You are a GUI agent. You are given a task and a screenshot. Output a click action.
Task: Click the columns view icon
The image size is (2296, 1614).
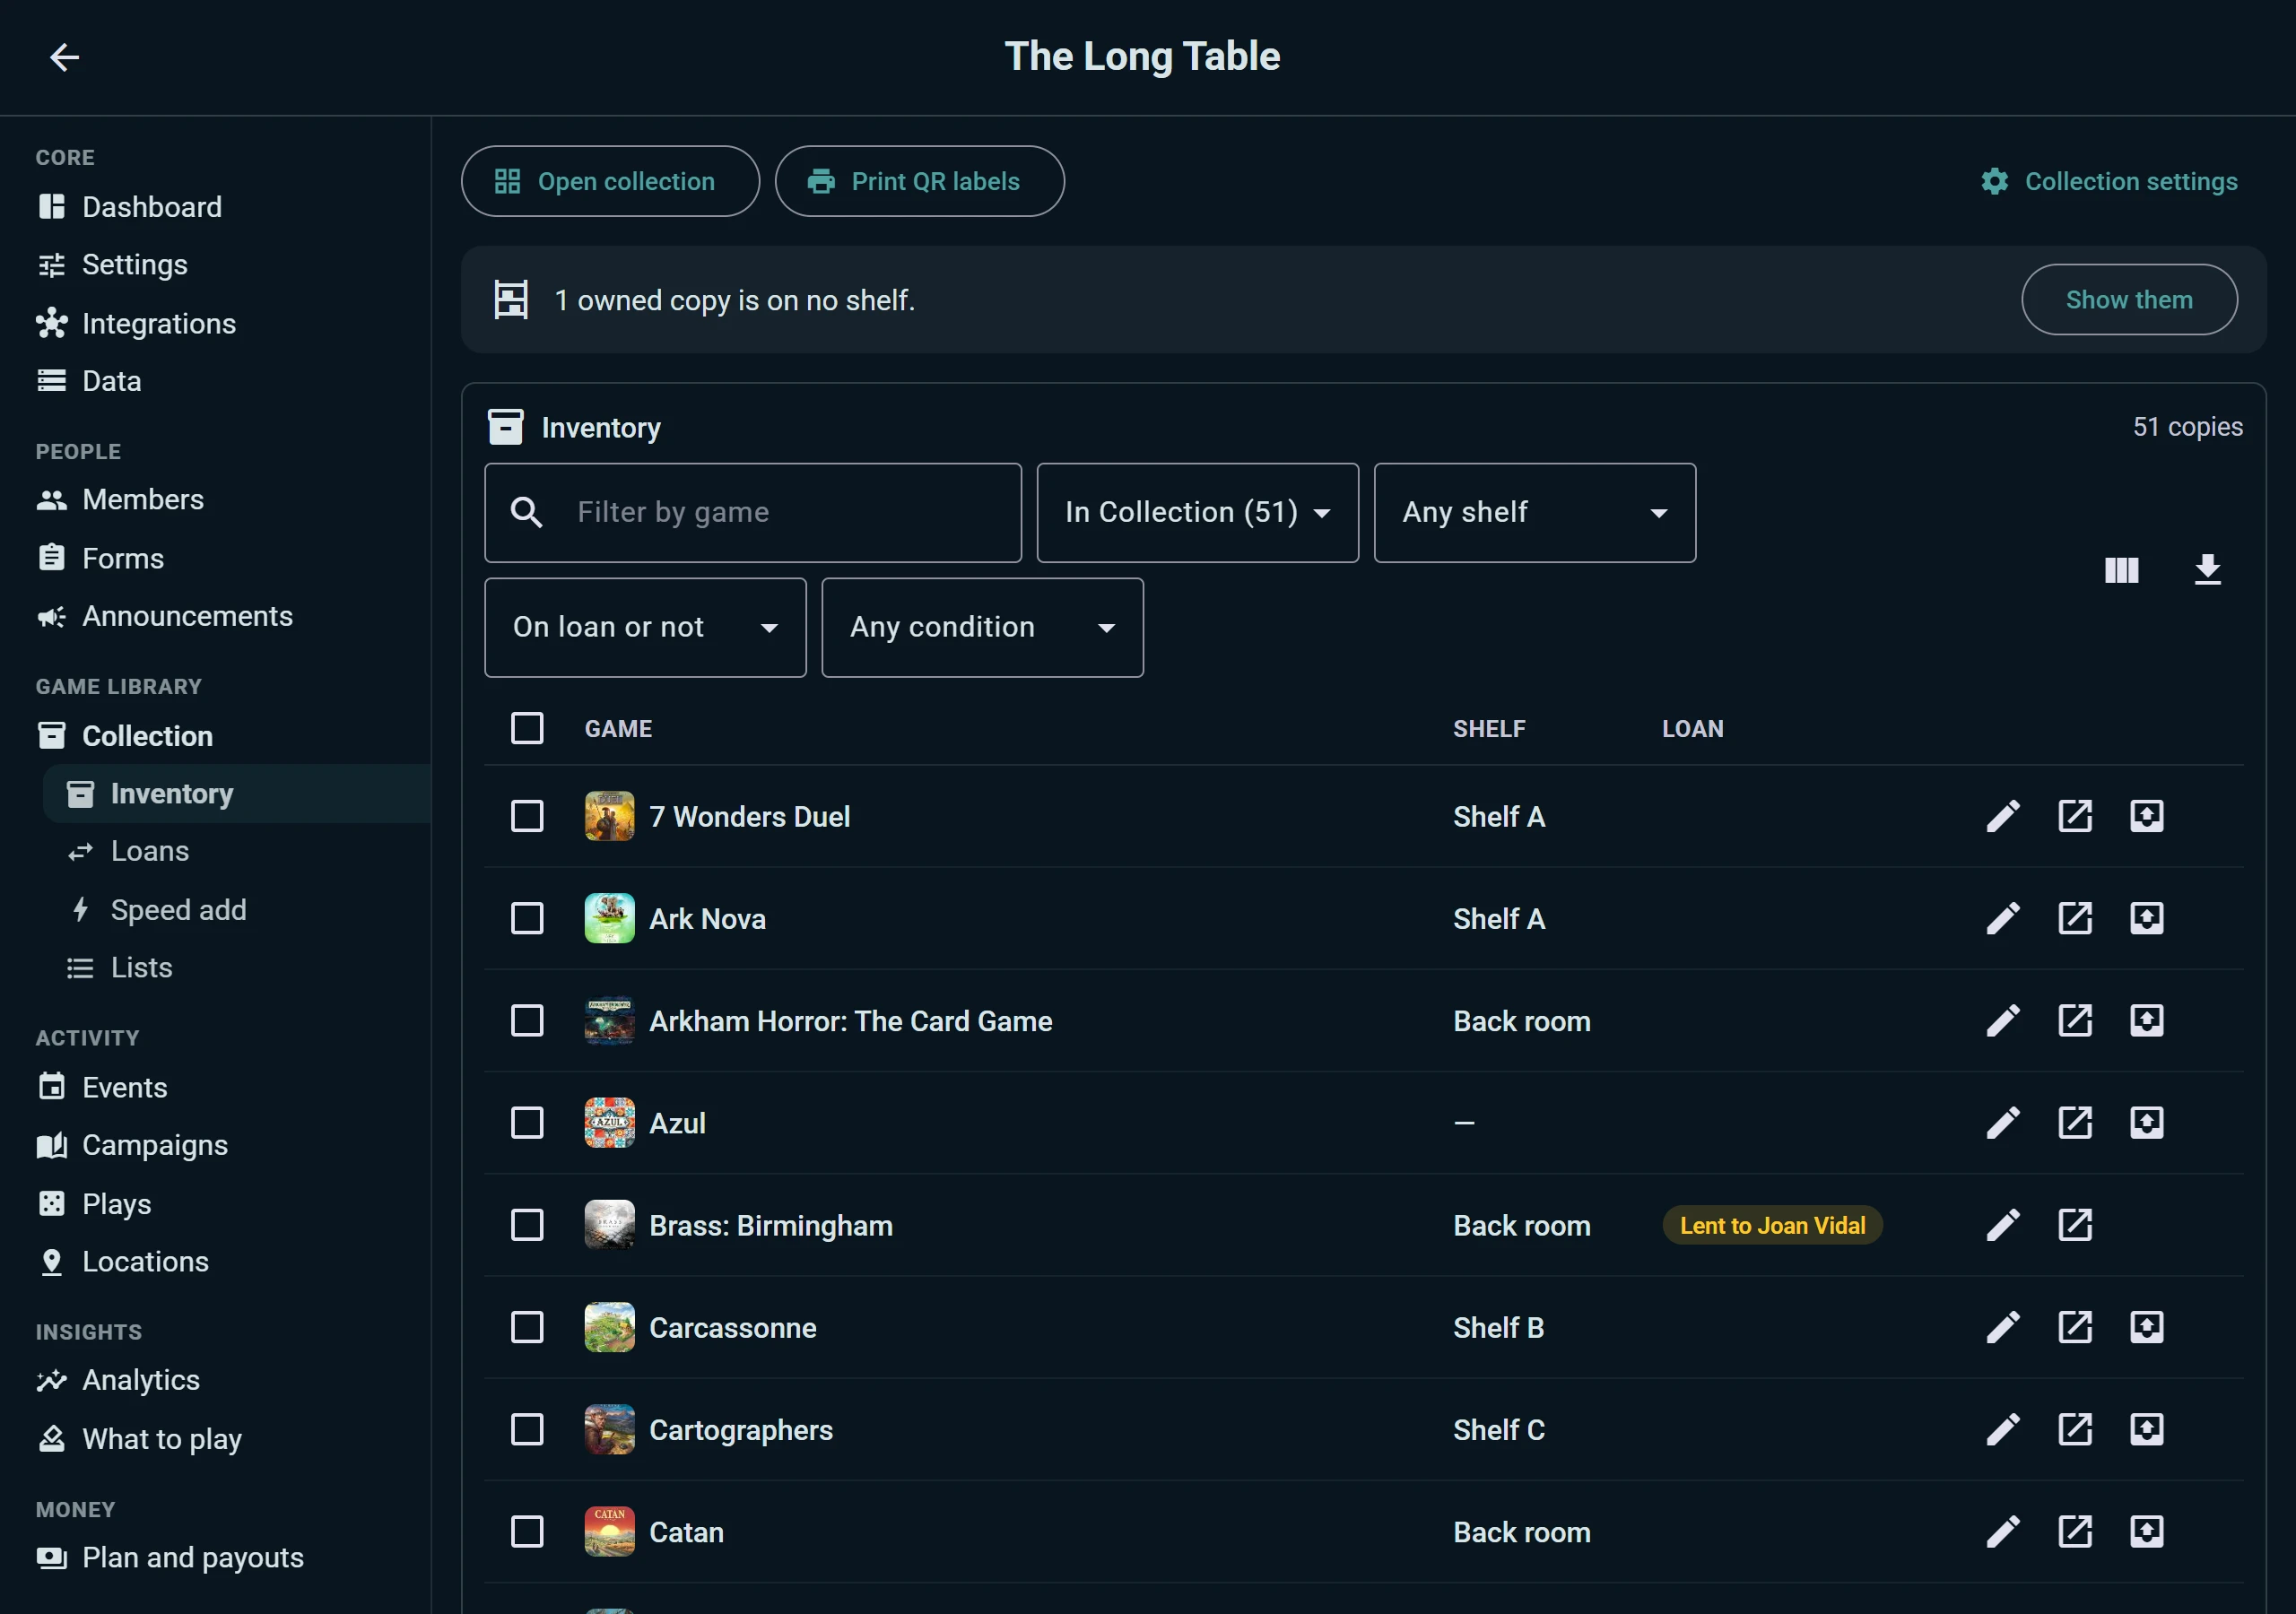click(2121, 570)
